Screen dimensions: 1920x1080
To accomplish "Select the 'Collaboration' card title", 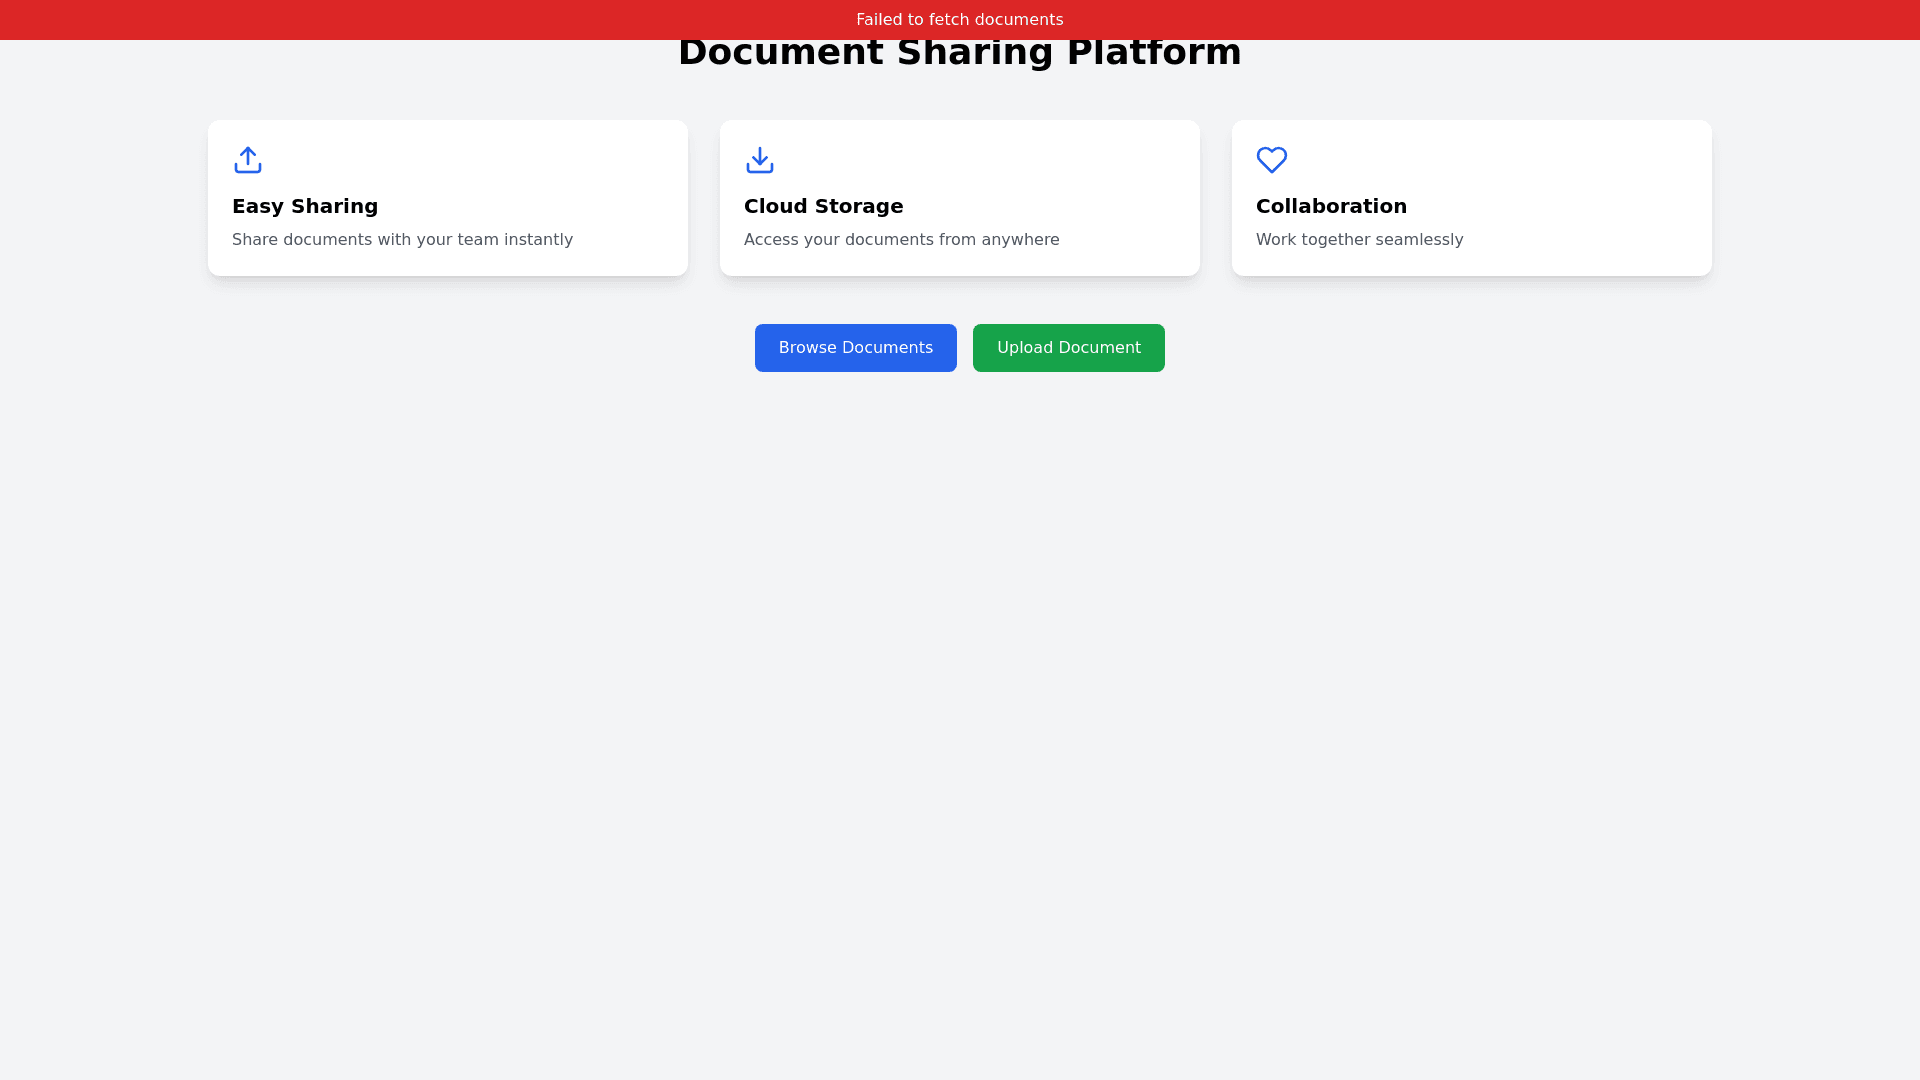I will 1331,206.
